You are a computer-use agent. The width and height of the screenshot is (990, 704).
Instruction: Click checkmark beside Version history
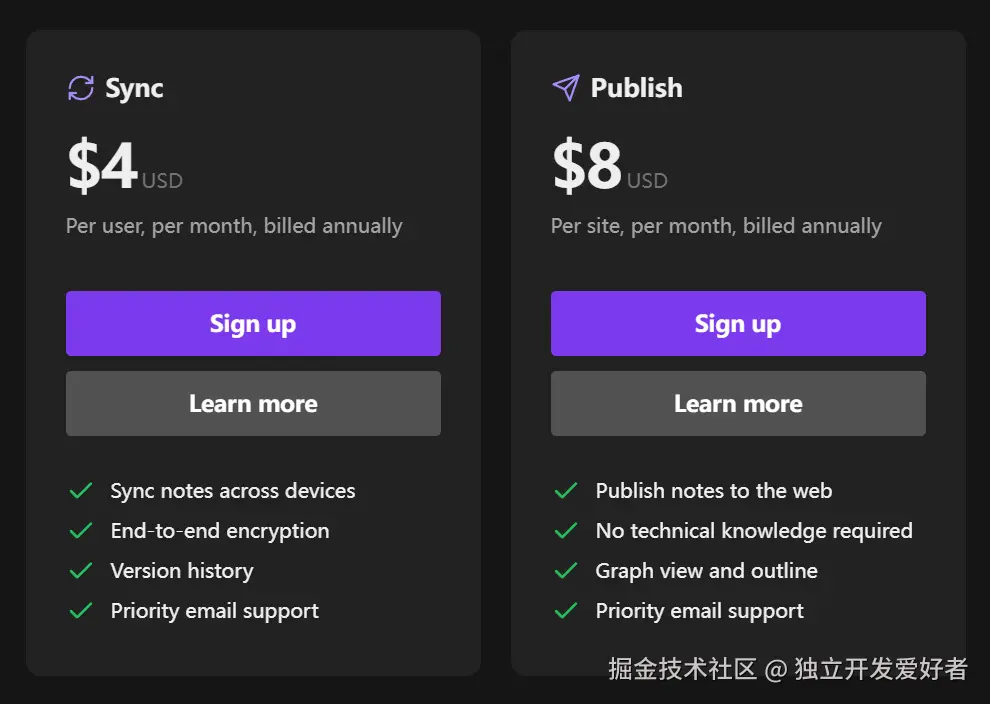pos(81,571)
